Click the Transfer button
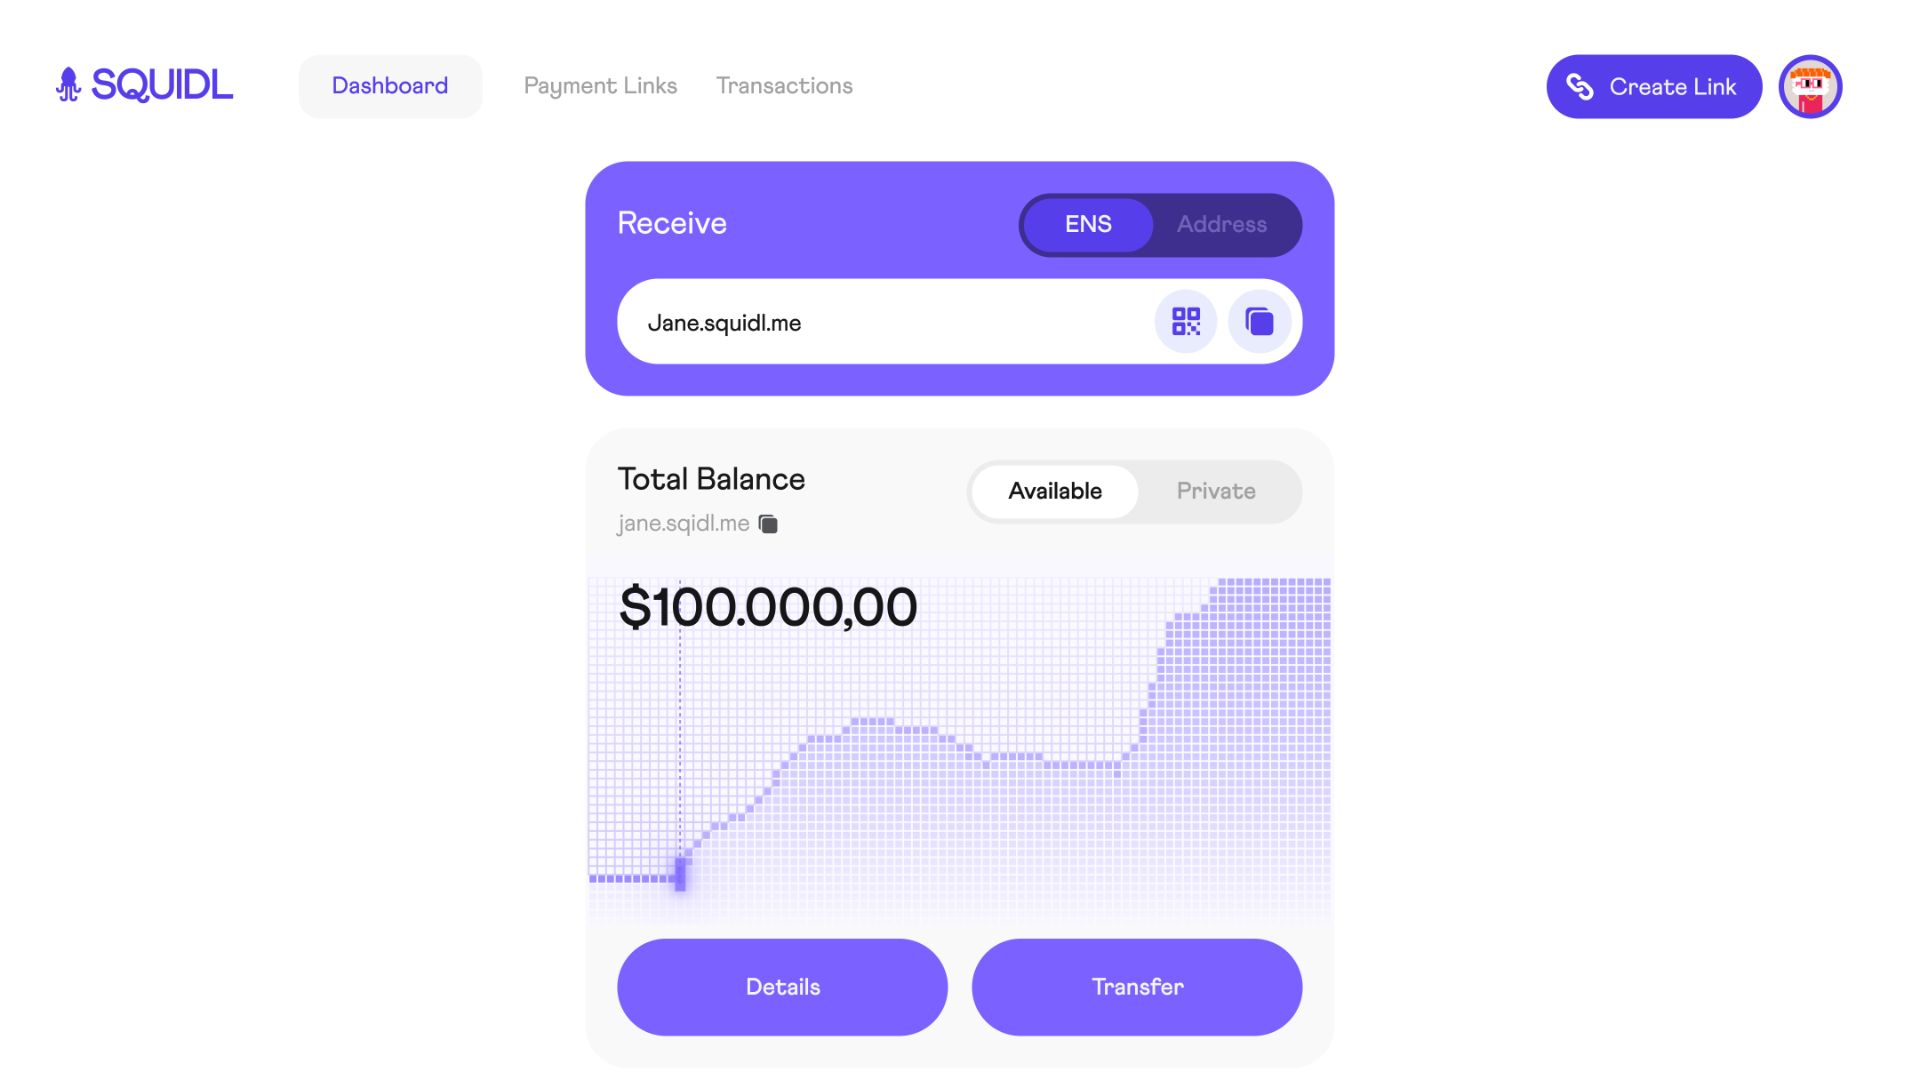The width and height of the screenshot is (1920, 1080). point(1137,986)
